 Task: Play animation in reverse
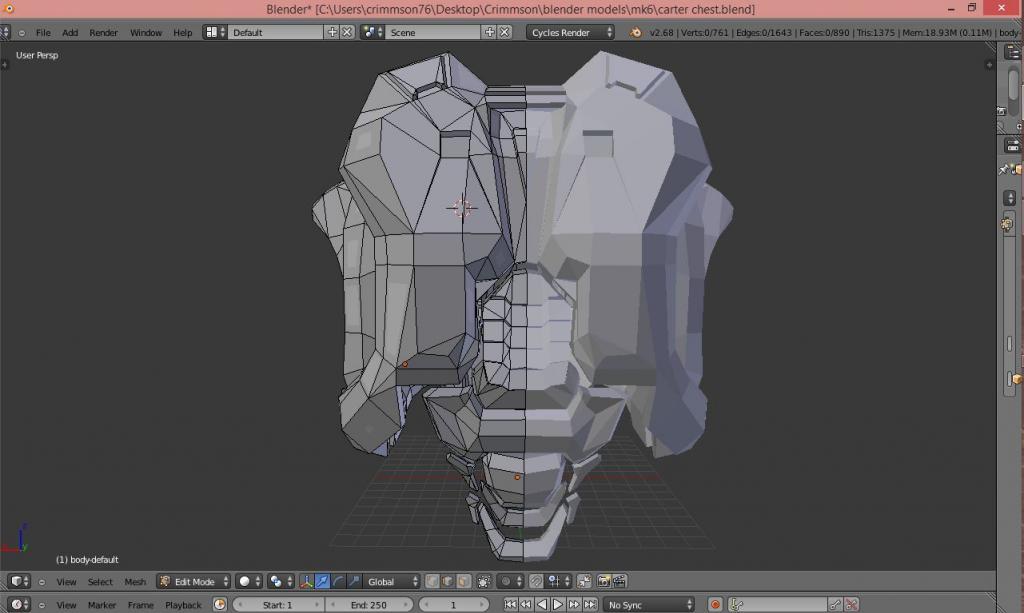click(x=542, y=605)
